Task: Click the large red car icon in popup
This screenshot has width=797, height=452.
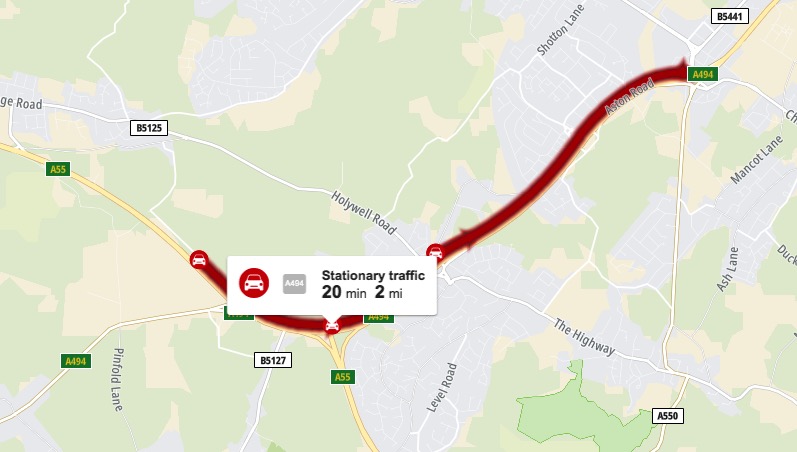Action: point(254,283)
